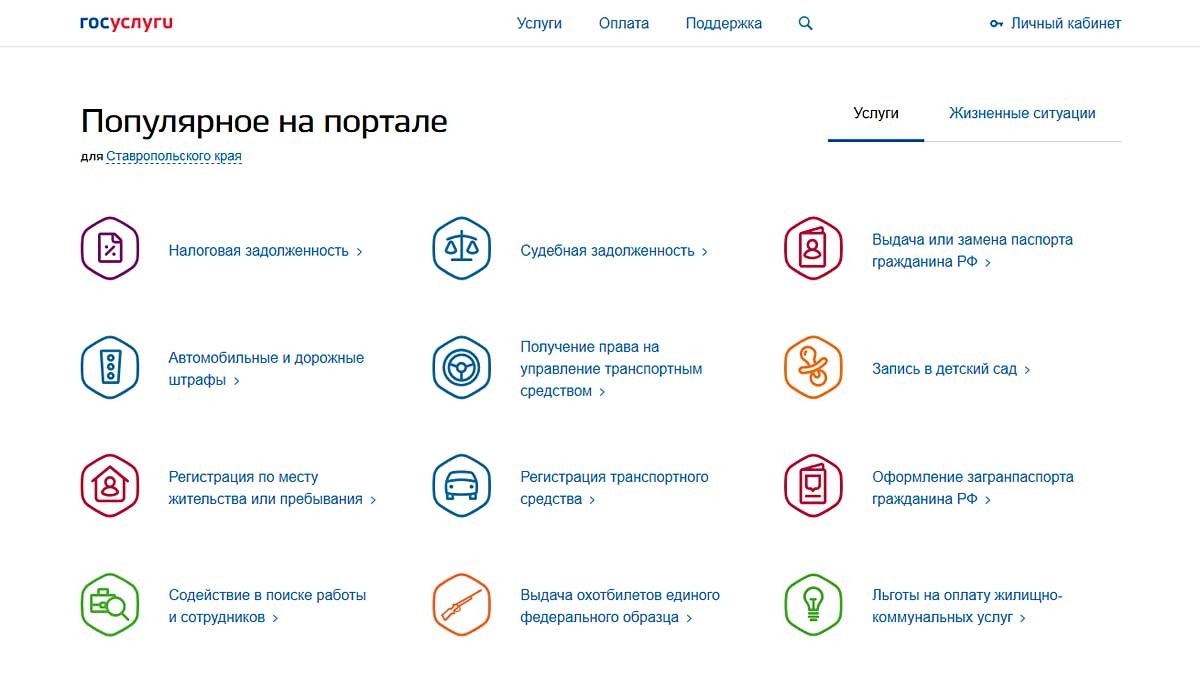Switch to the Жизненные ситуации tab
Image resolution: width=1200 pixels, height=678 pixels.
point(1023,113)
